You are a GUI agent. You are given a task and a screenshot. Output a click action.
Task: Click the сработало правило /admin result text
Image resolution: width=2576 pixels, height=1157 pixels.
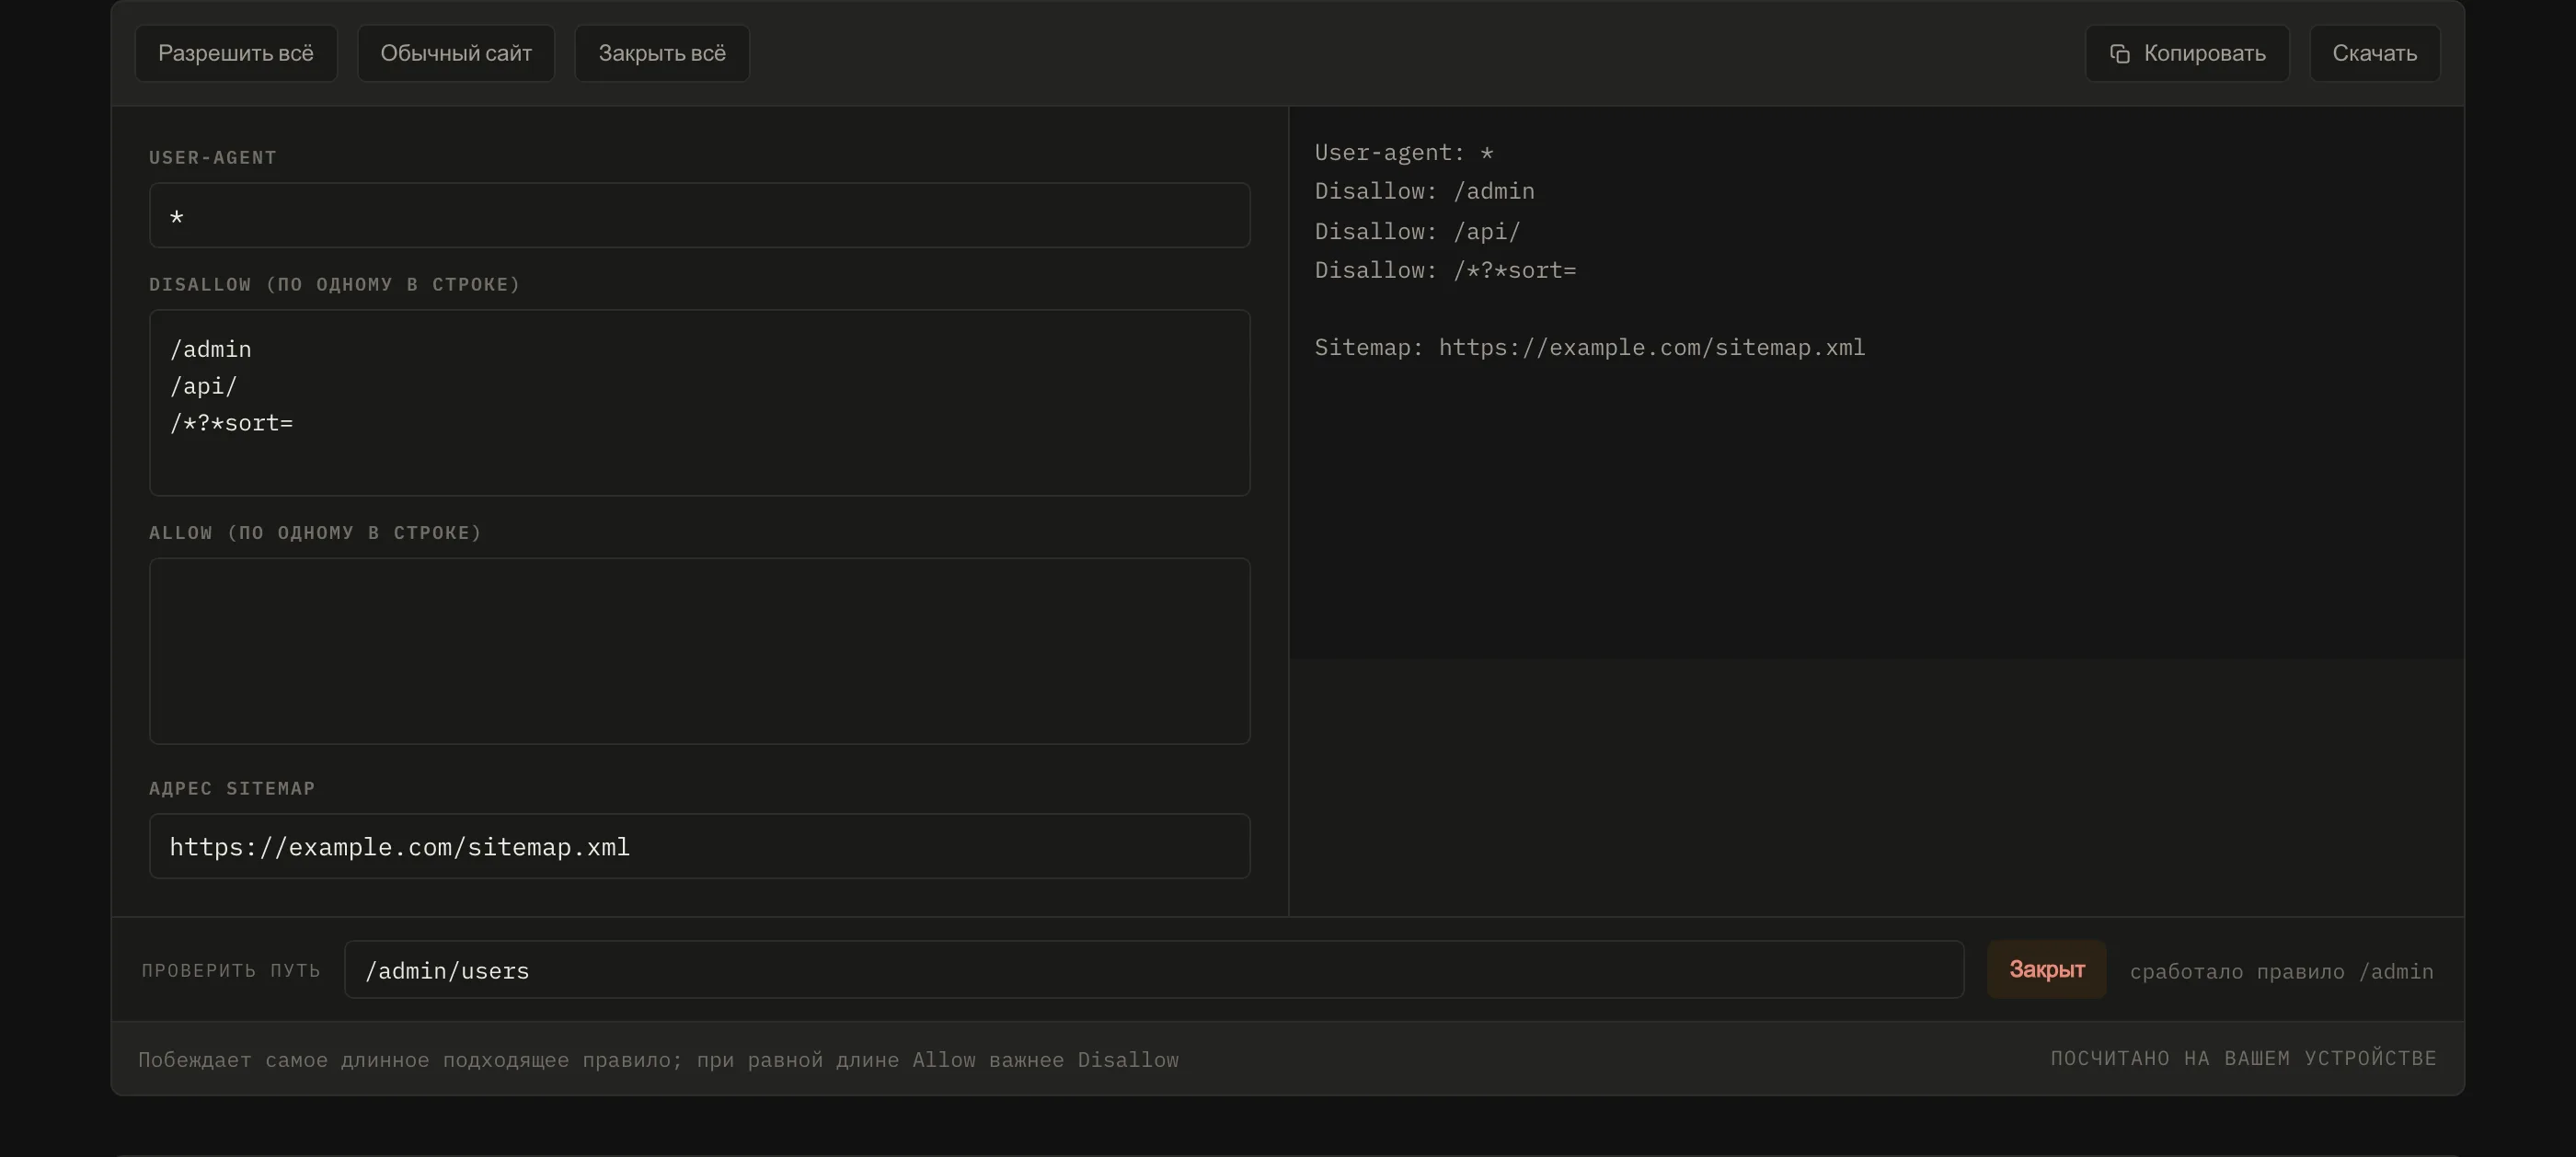click(x=2281, y=971)
